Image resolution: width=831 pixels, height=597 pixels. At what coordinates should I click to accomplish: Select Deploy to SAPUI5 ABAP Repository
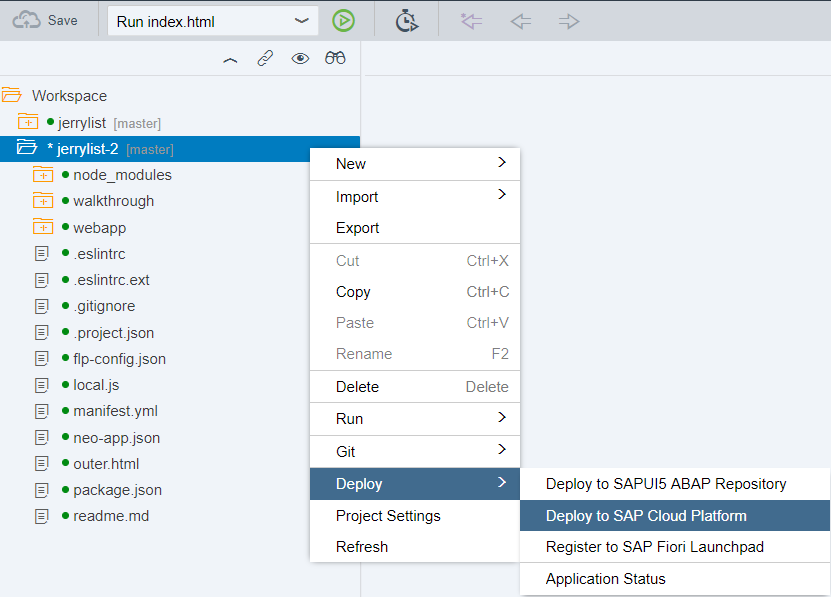pos(675,484)
